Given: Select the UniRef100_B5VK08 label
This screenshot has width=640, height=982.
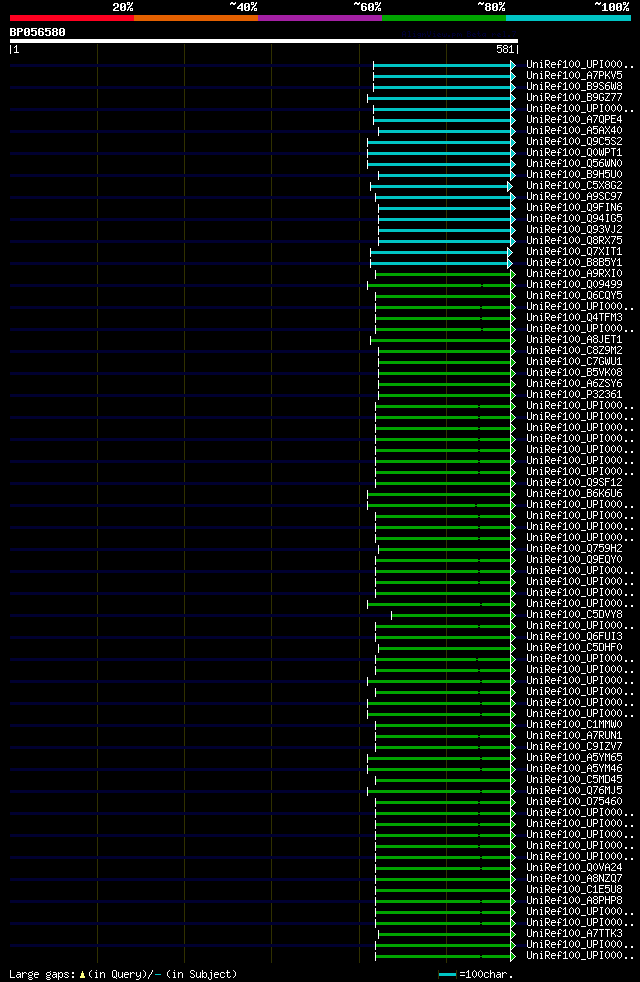Looking at the screenshot, I should tap(574, 373).
